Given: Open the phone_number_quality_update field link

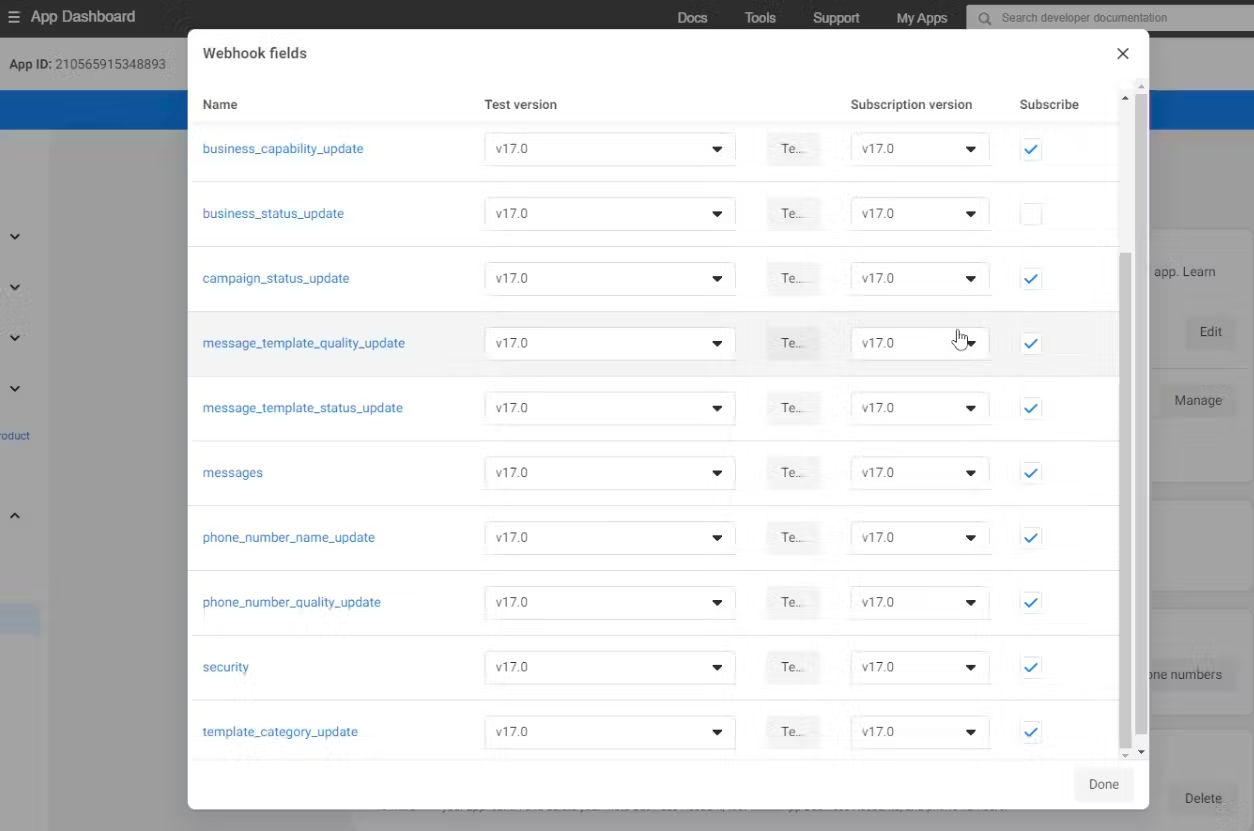Looking at the screenshot, I should (292, 602).
